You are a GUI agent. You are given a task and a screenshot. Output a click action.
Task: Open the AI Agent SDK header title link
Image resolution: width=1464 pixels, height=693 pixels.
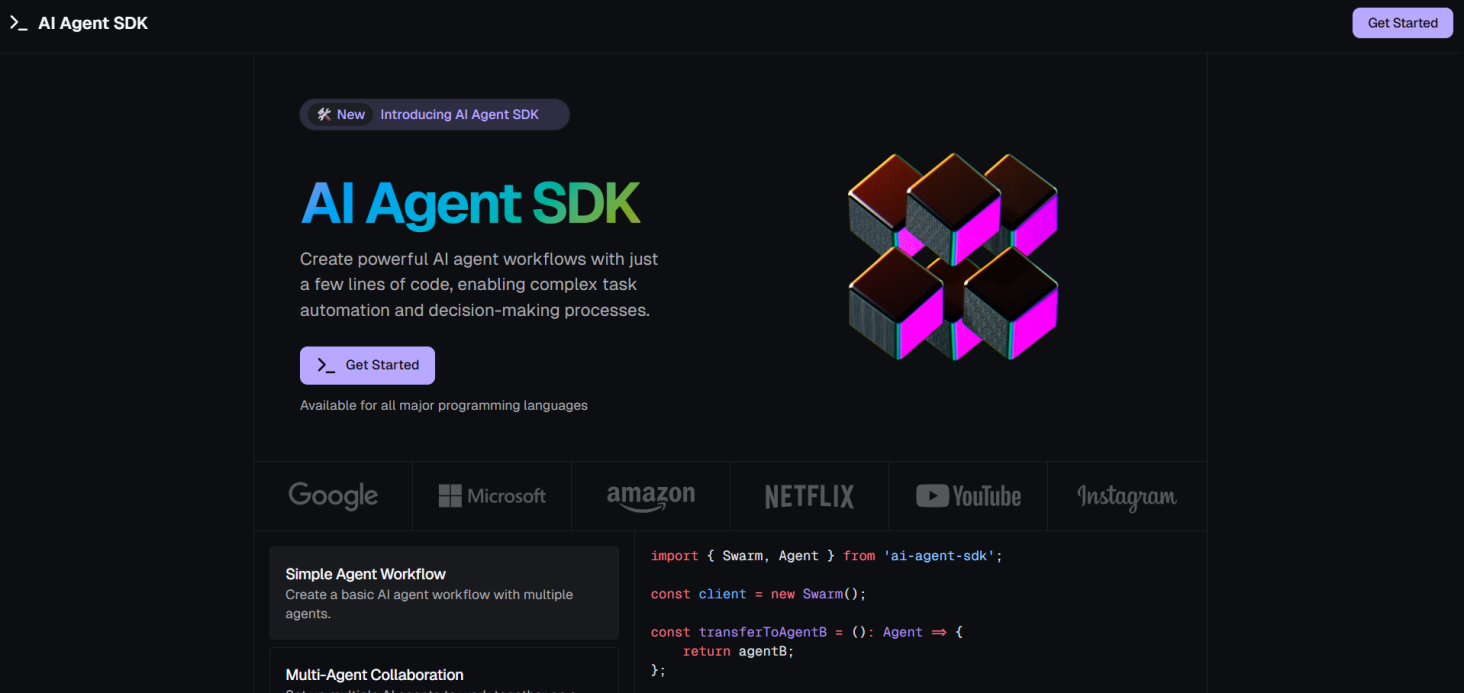point(93,23)
